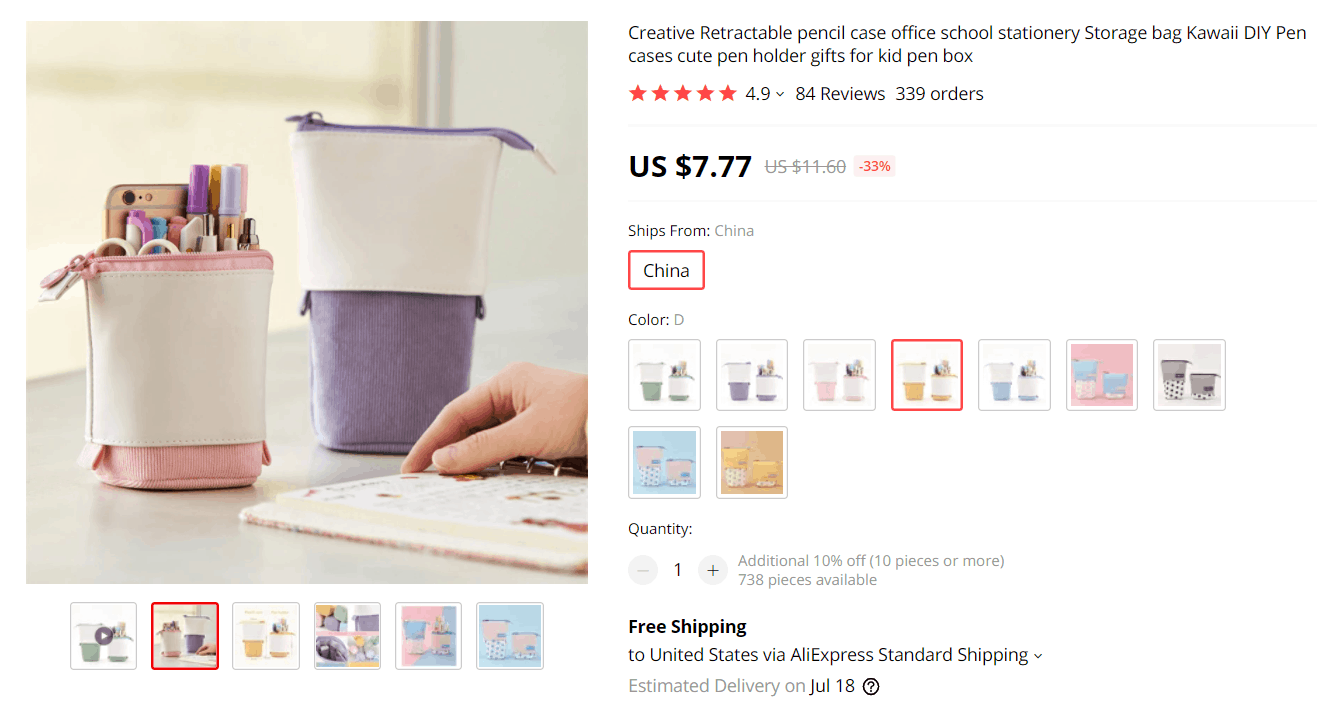Click the fifth red rating star
Screen dimensions: 1334x717
pos(728,93)
